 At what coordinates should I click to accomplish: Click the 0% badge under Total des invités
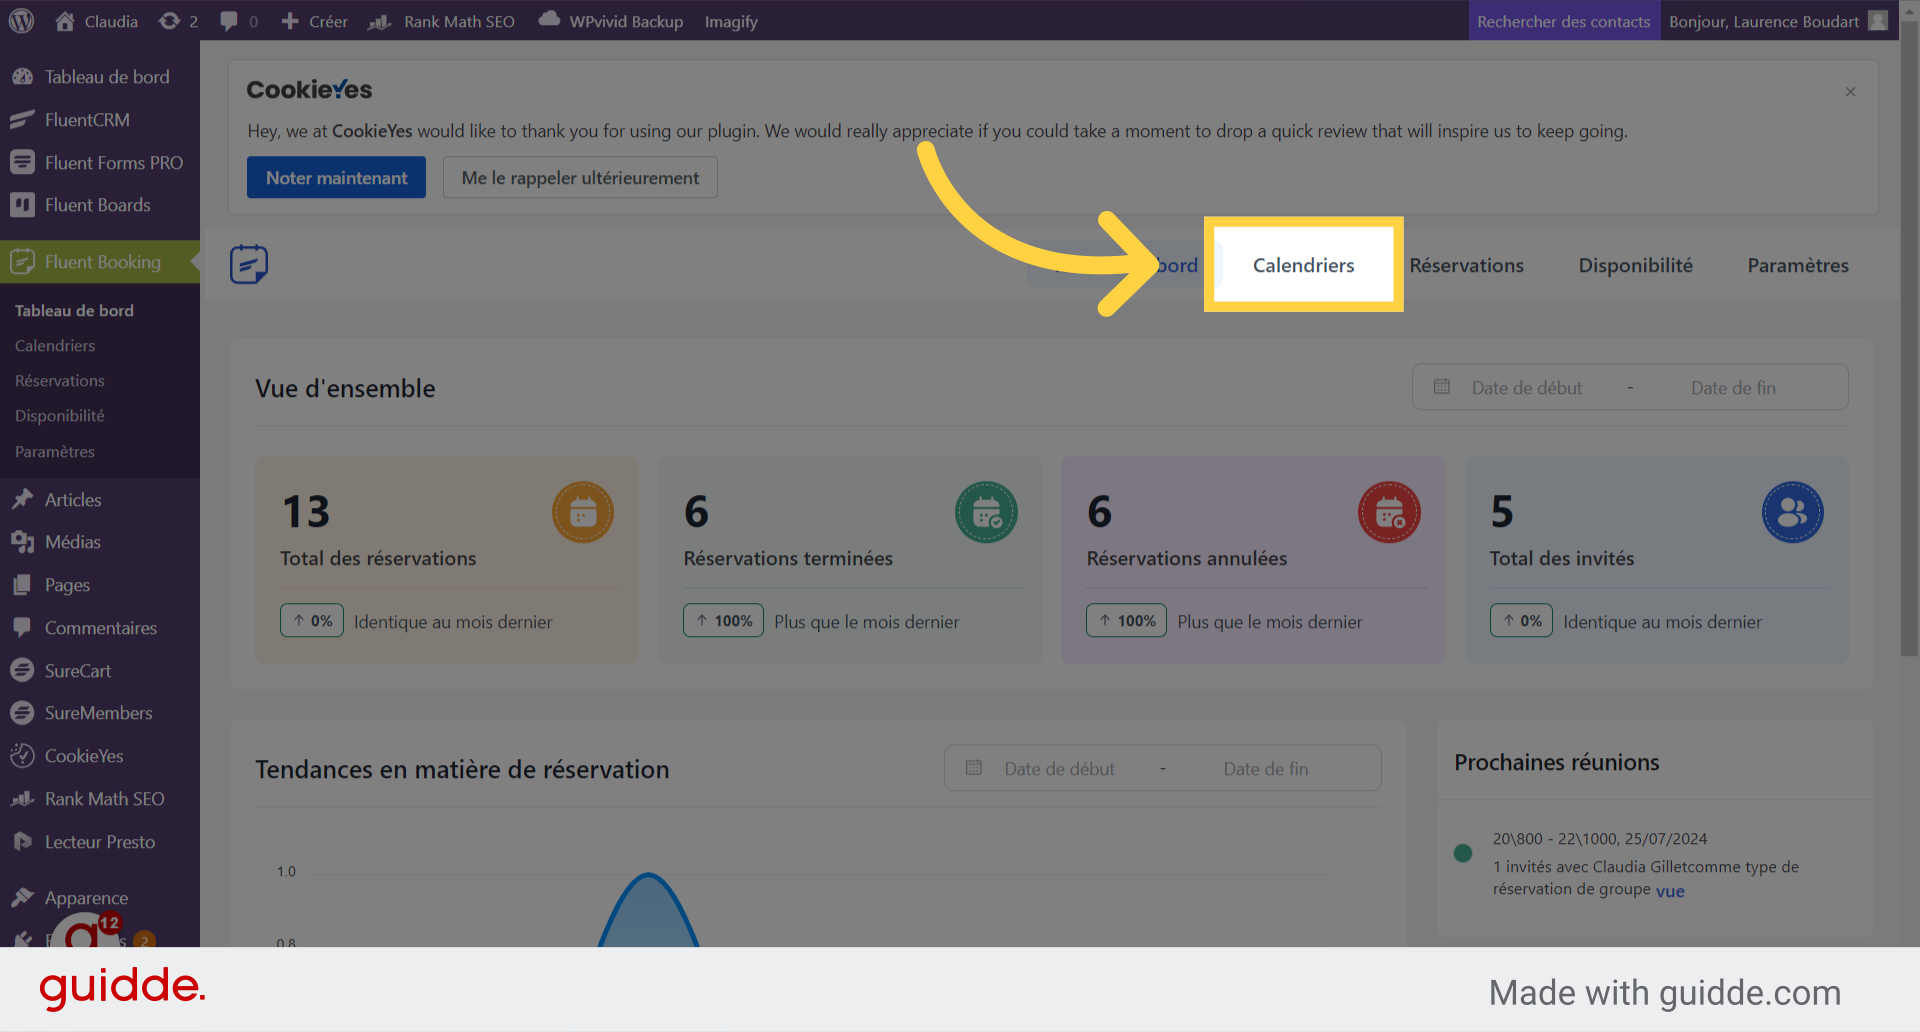click(x=1521, y=620)
